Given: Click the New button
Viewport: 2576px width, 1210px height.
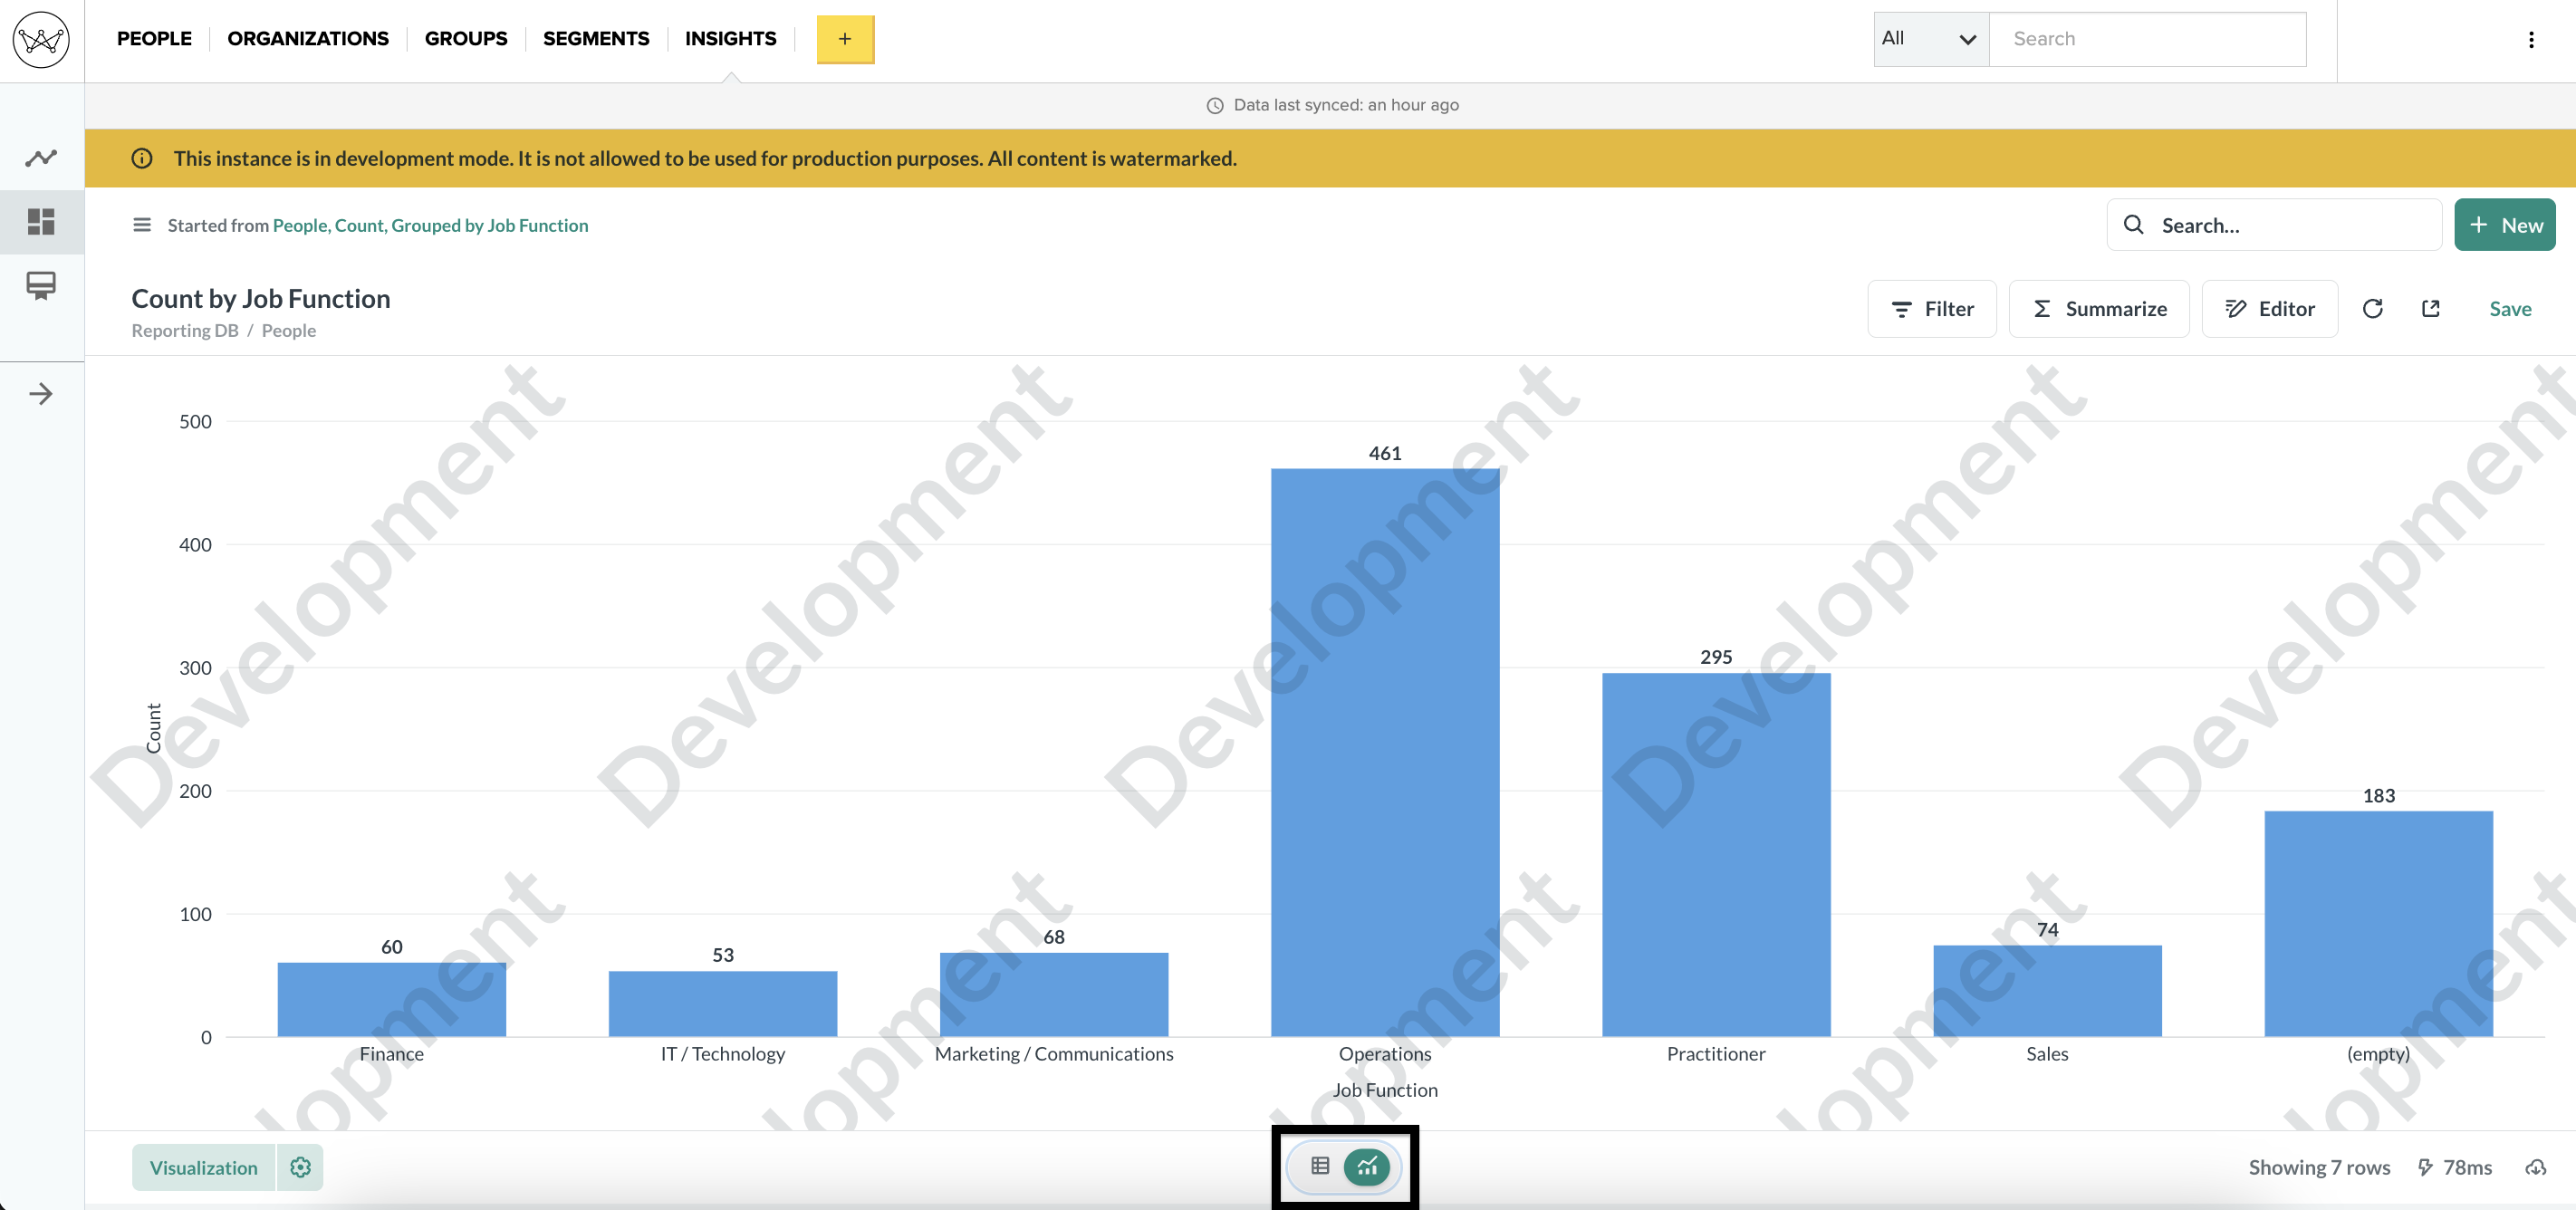Looking at the screenshot, I should pos(2505,225).
